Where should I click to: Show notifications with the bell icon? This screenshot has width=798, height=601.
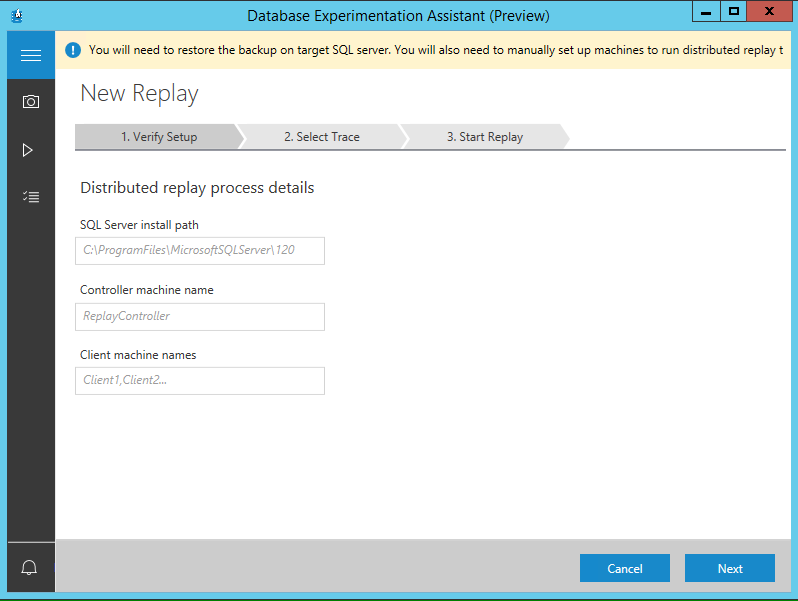point(29,568)
